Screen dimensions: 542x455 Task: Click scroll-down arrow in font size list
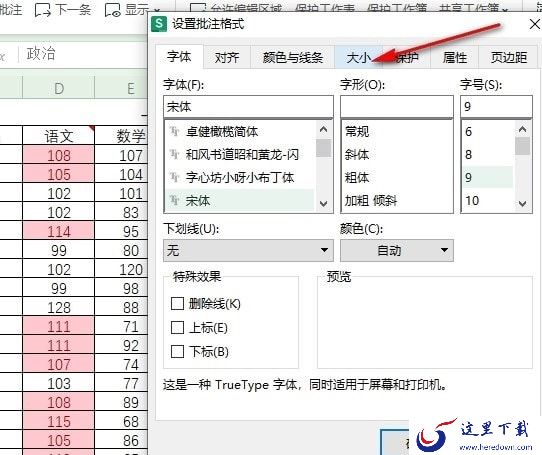tap(522, 204)
